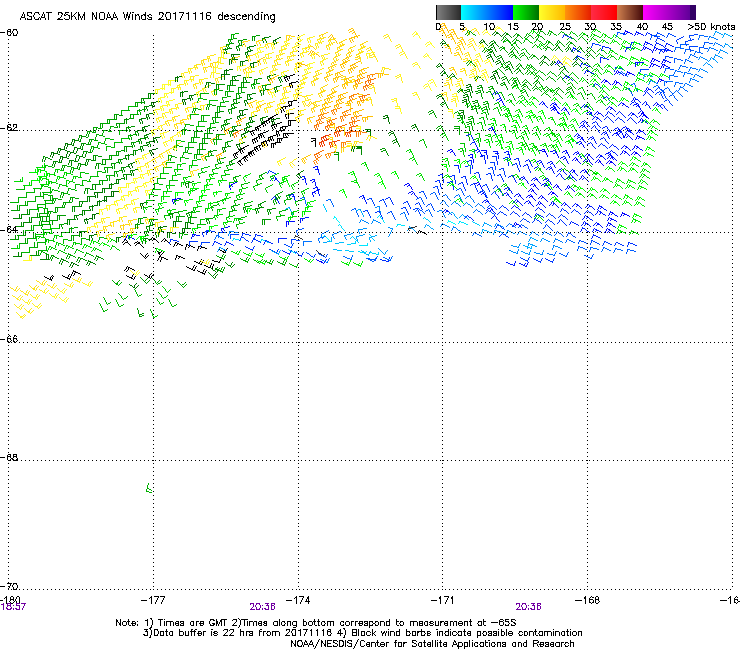Click the NOAA/NESDIS Center for Satellite Applications credit
The width and height of the screenshot is (740, 650).
point(432,644)
